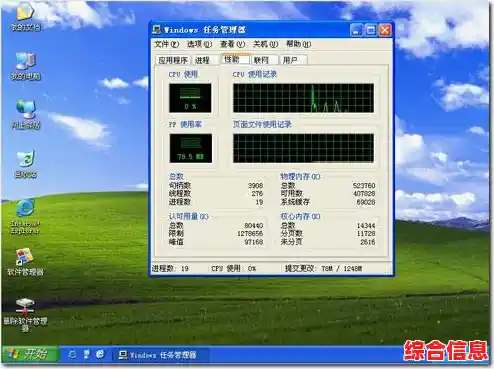The image size is (494, 369).
Task: Click the 物理内存 总数 value 523760
Action: (364, 186)
